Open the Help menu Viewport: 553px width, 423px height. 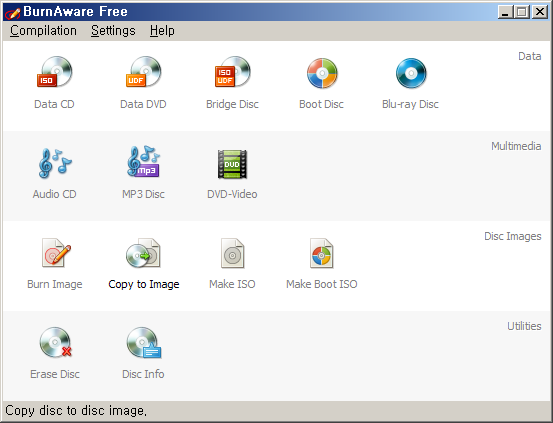pyautogui.click(x=162, y=31)
